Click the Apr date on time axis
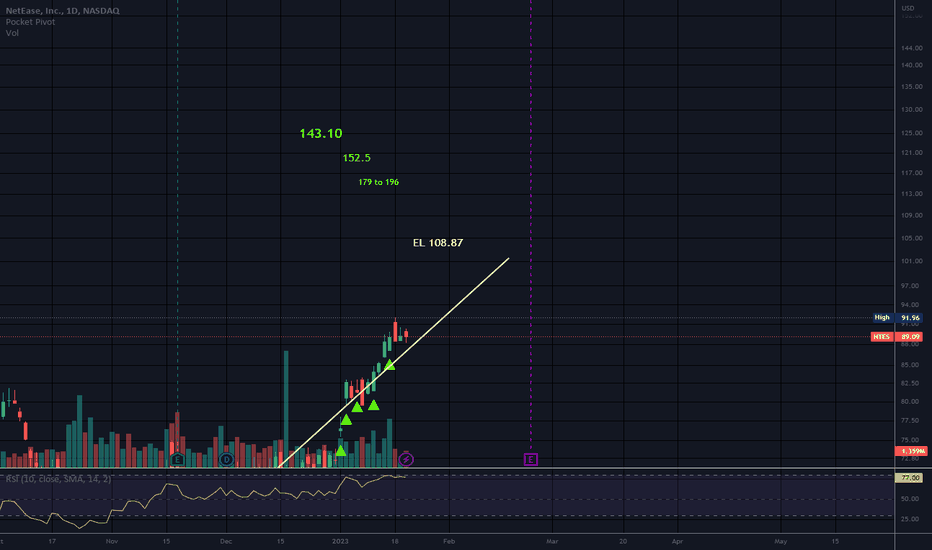This screenshot has width=932, height=550. [x=677, y=542]
